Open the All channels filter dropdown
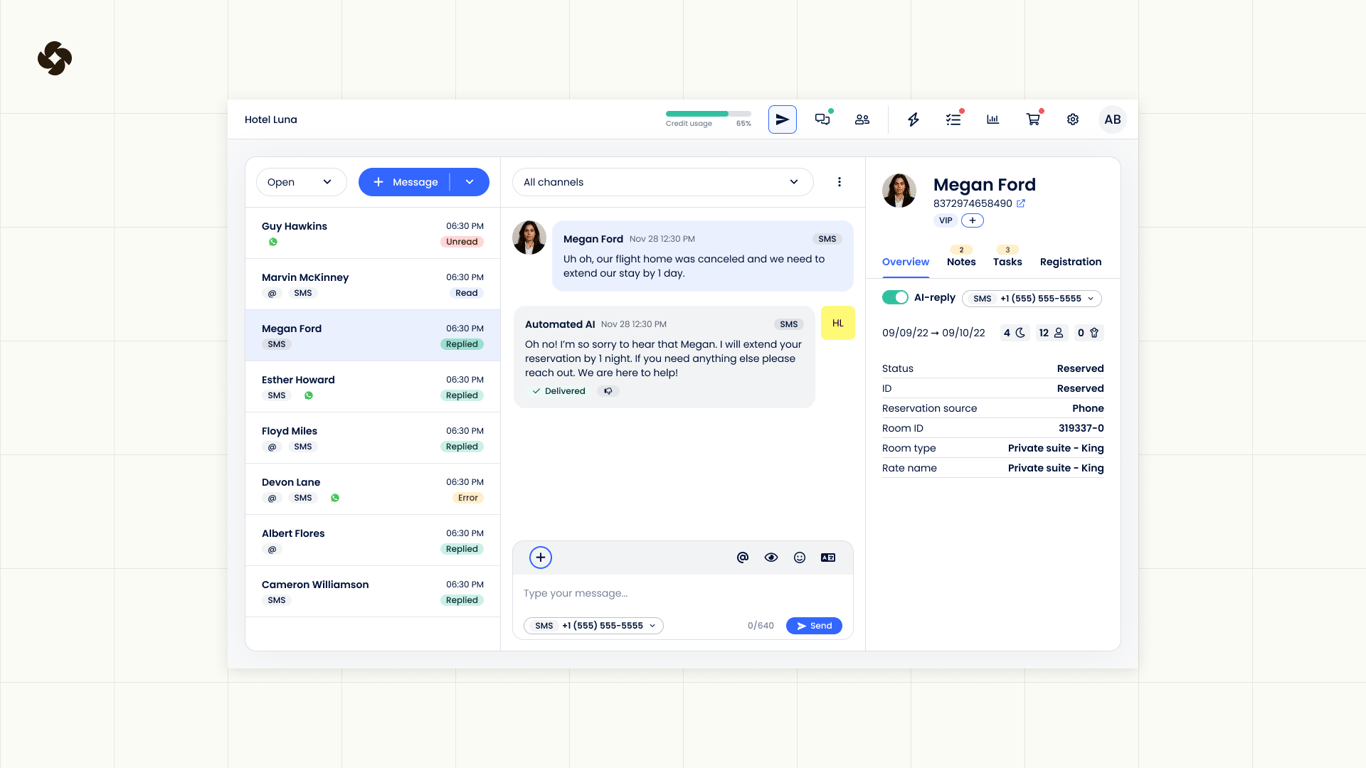 [662, 182]
